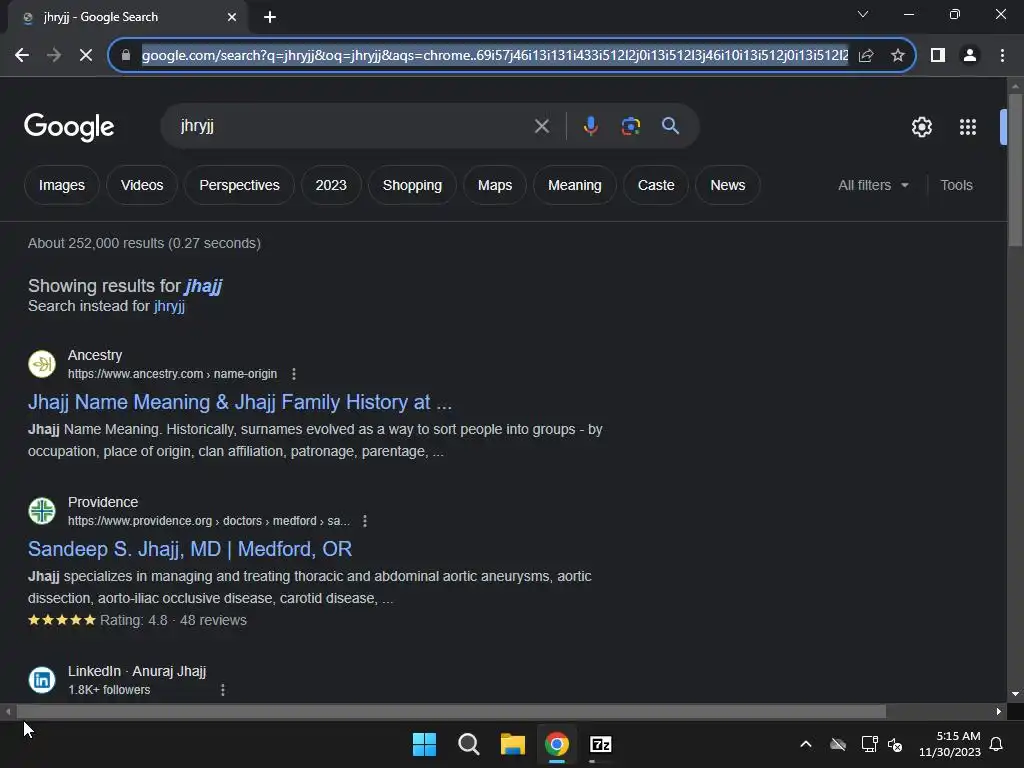Go back to the previous page
The width and height of the screenshot is (1024, 768).
point(22,56)
